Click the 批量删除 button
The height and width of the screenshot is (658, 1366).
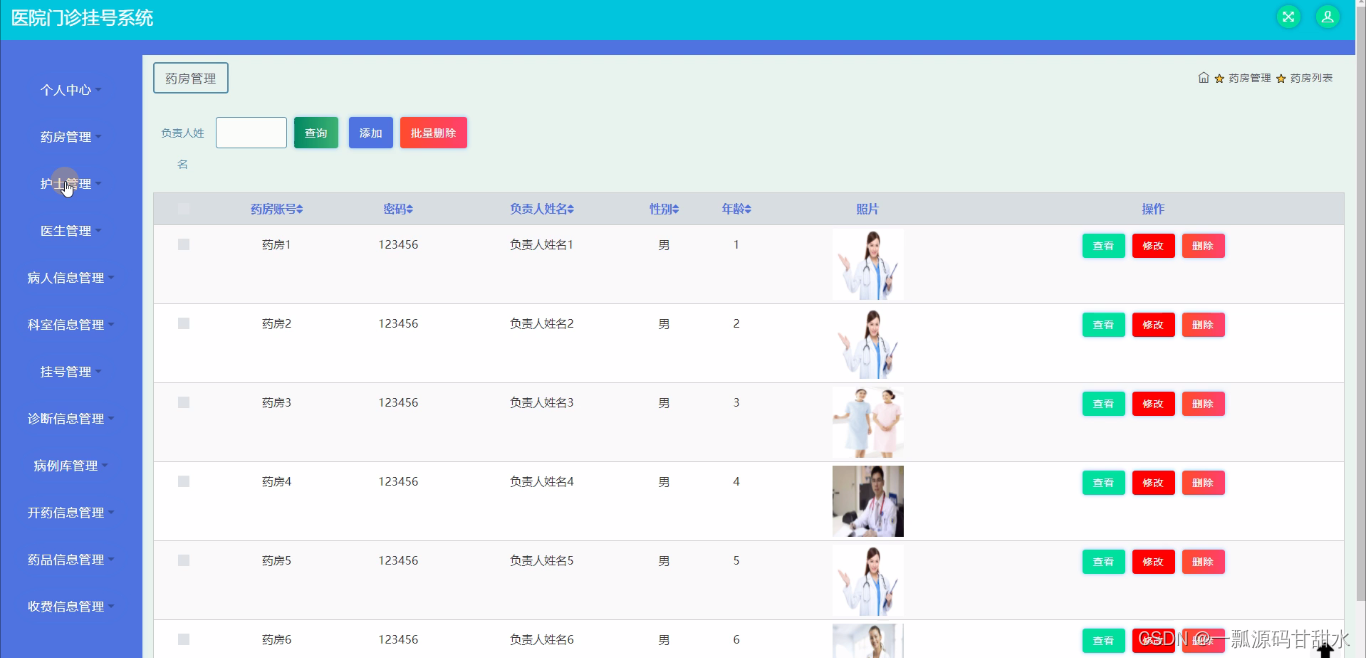tap(433, 133)
